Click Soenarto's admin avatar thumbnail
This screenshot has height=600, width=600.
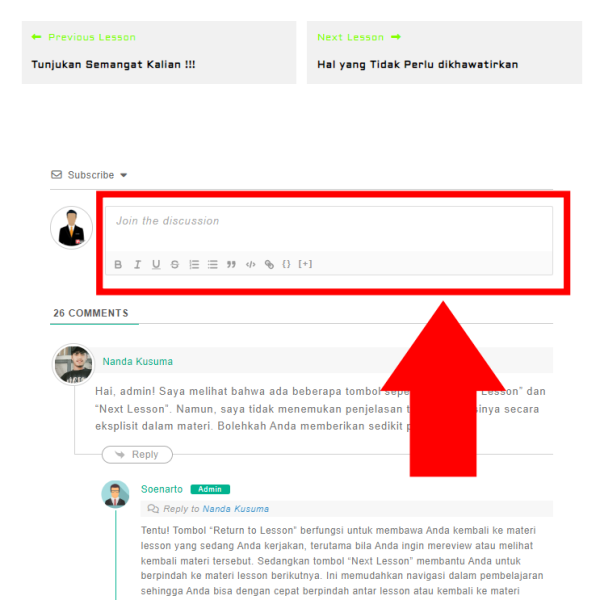(115, 494)
